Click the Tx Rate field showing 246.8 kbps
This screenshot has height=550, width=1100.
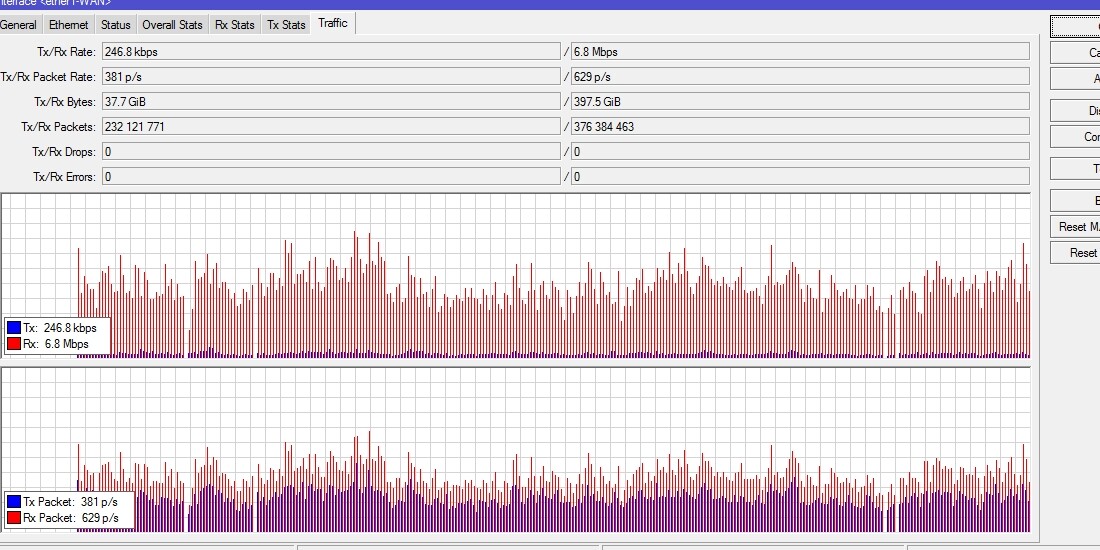[x=331, y=51]
